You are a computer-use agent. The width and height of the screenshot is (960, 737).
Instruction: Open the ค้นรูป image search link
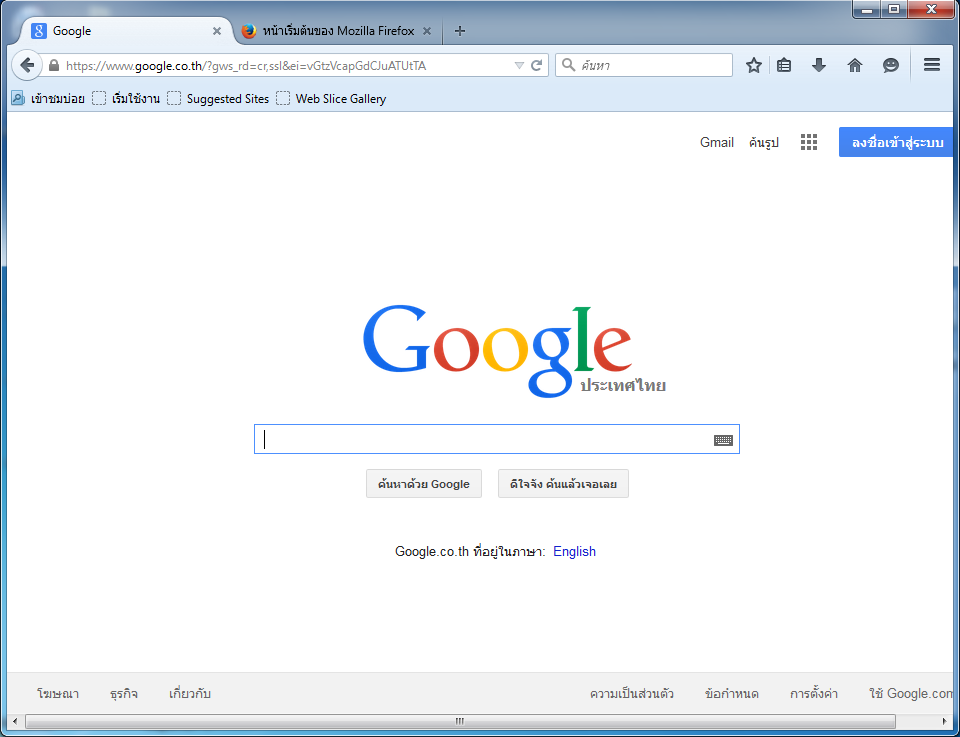pos(763,143)
